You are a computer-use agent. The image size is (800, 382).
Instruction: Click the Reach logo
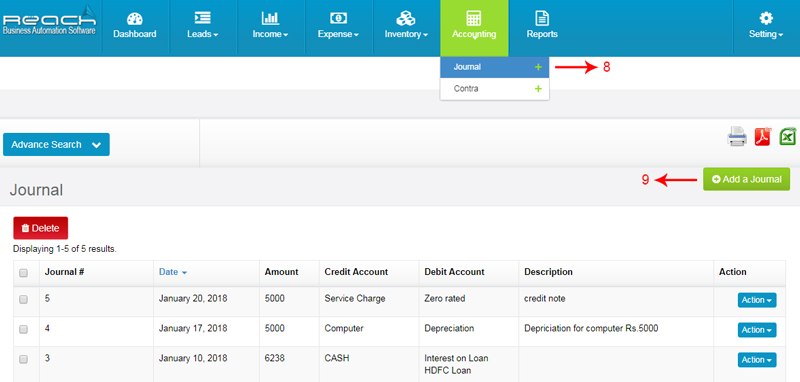[49, 22]
